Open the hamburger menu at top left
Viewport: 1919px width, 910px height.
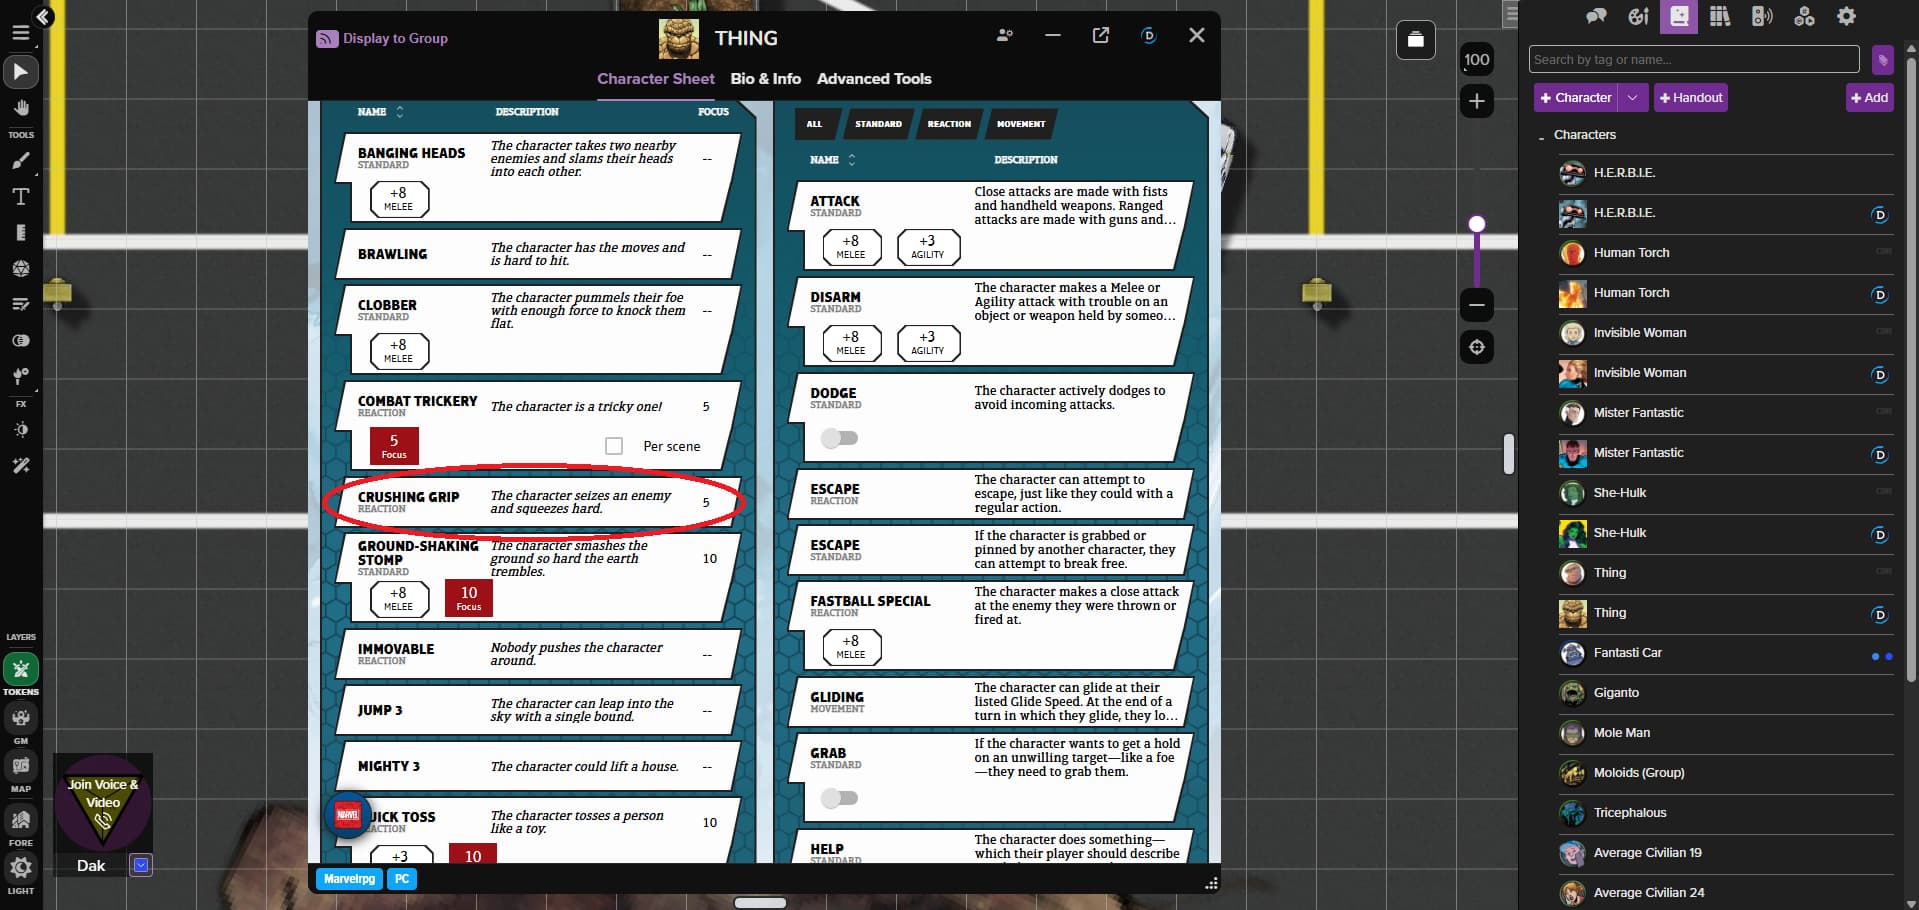click(x=20, y=33)
